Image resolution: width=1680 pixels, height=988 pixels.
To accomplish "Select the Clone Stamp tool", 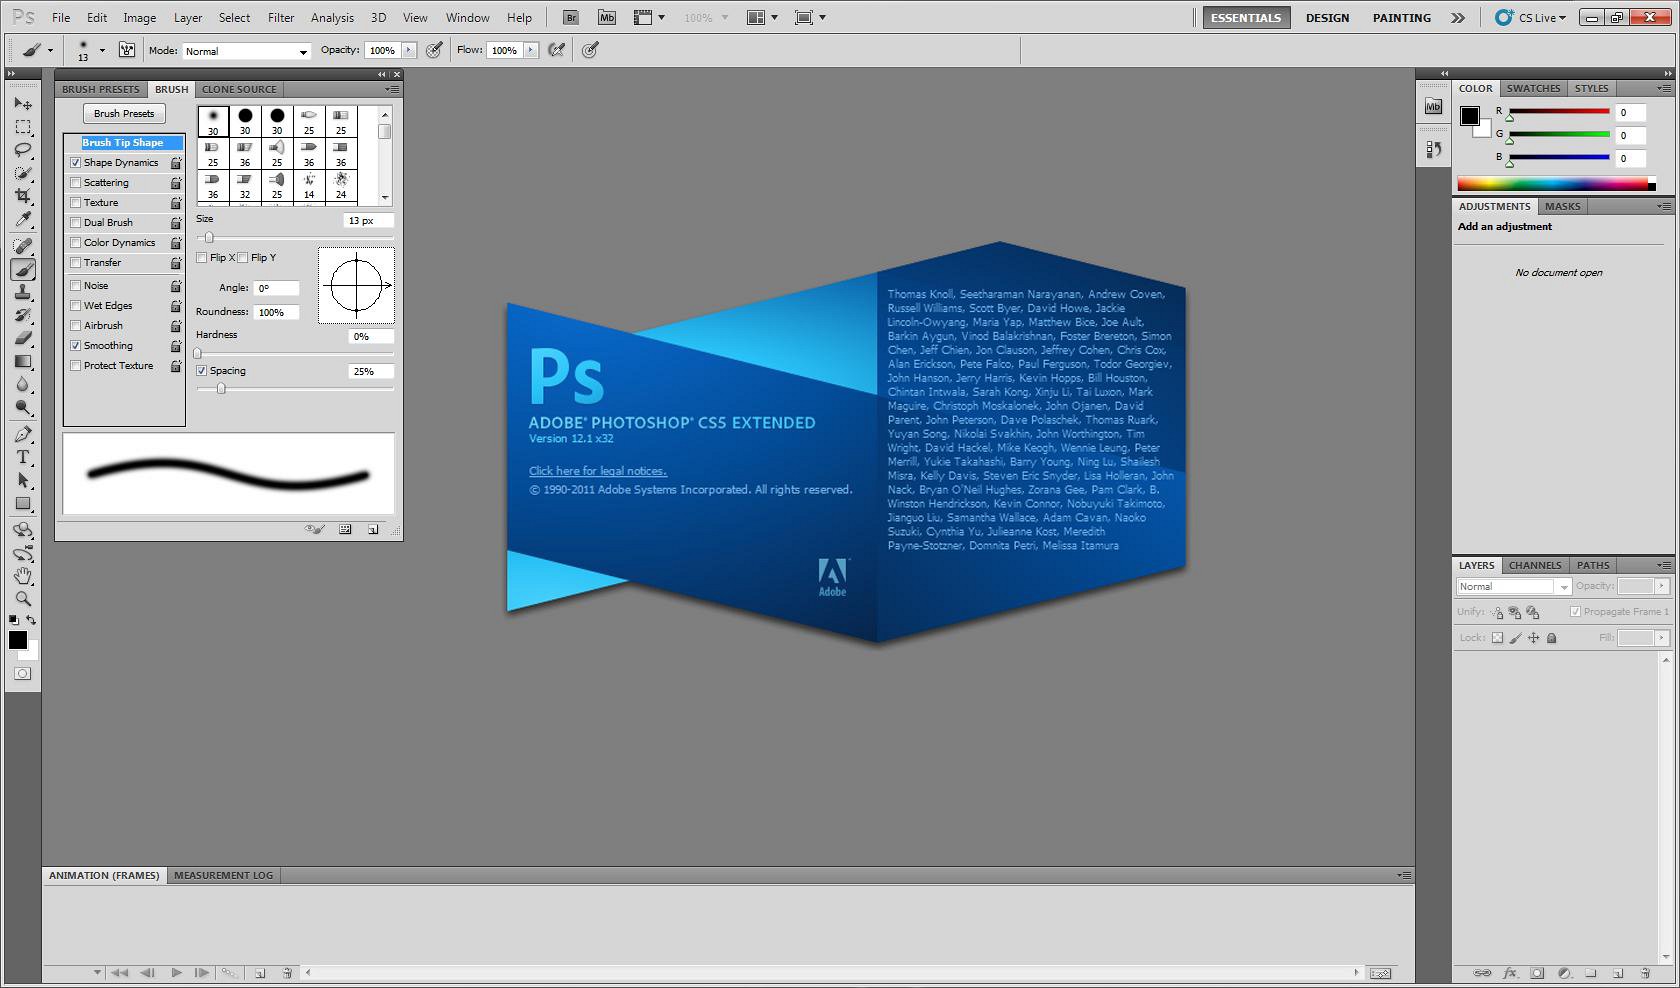I will (23, 292).
